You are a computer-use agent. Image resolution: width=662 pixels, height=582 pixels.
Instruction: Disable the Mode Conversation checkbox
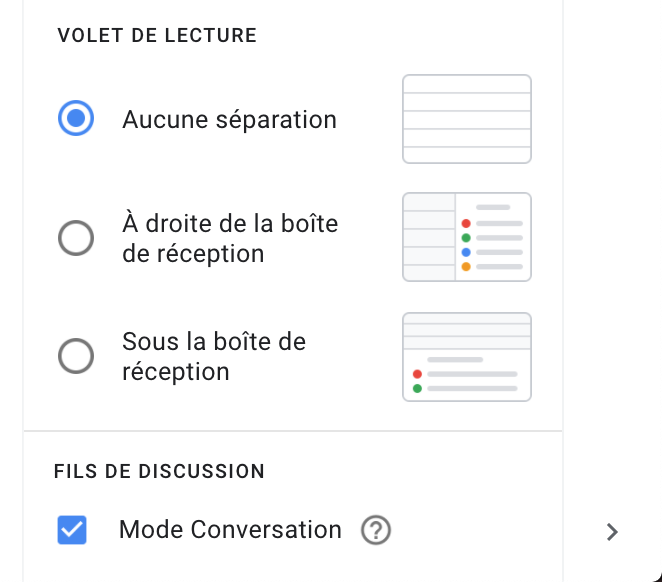[x=72, y=530]
